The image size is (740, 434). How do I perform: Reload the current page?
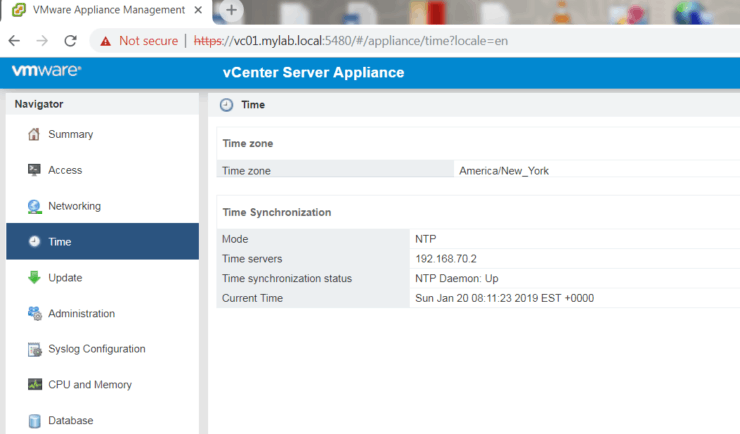tap(70, 41)
